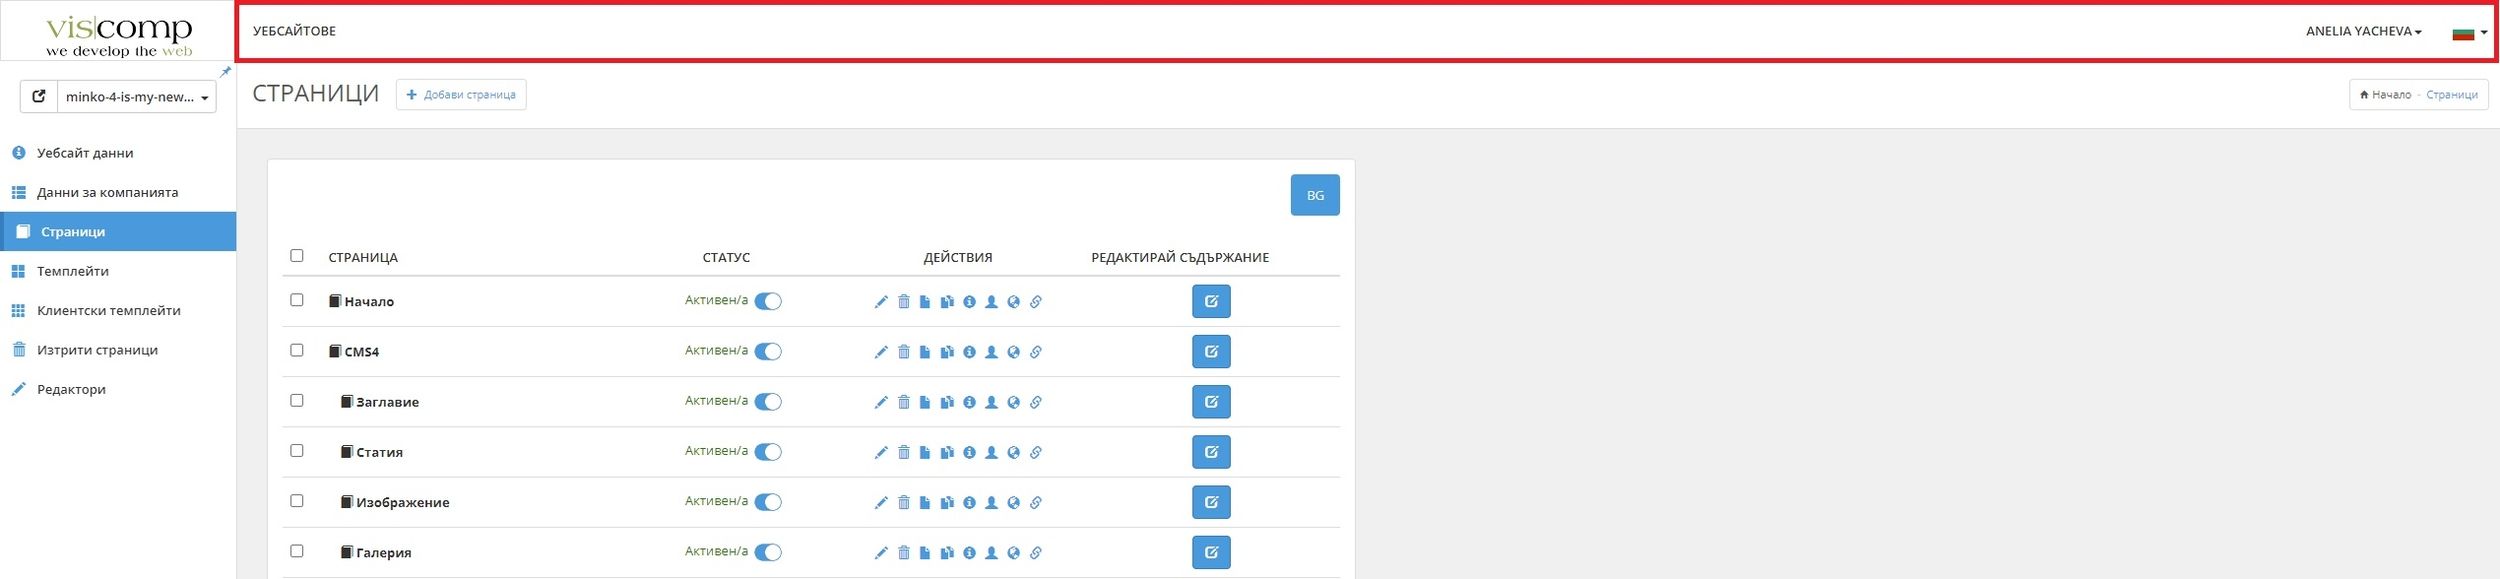The height and width of the screenshot is (579, 2500).
Task: Click the pencil edit icon for Начало row
Action: (x=881, y=302)
